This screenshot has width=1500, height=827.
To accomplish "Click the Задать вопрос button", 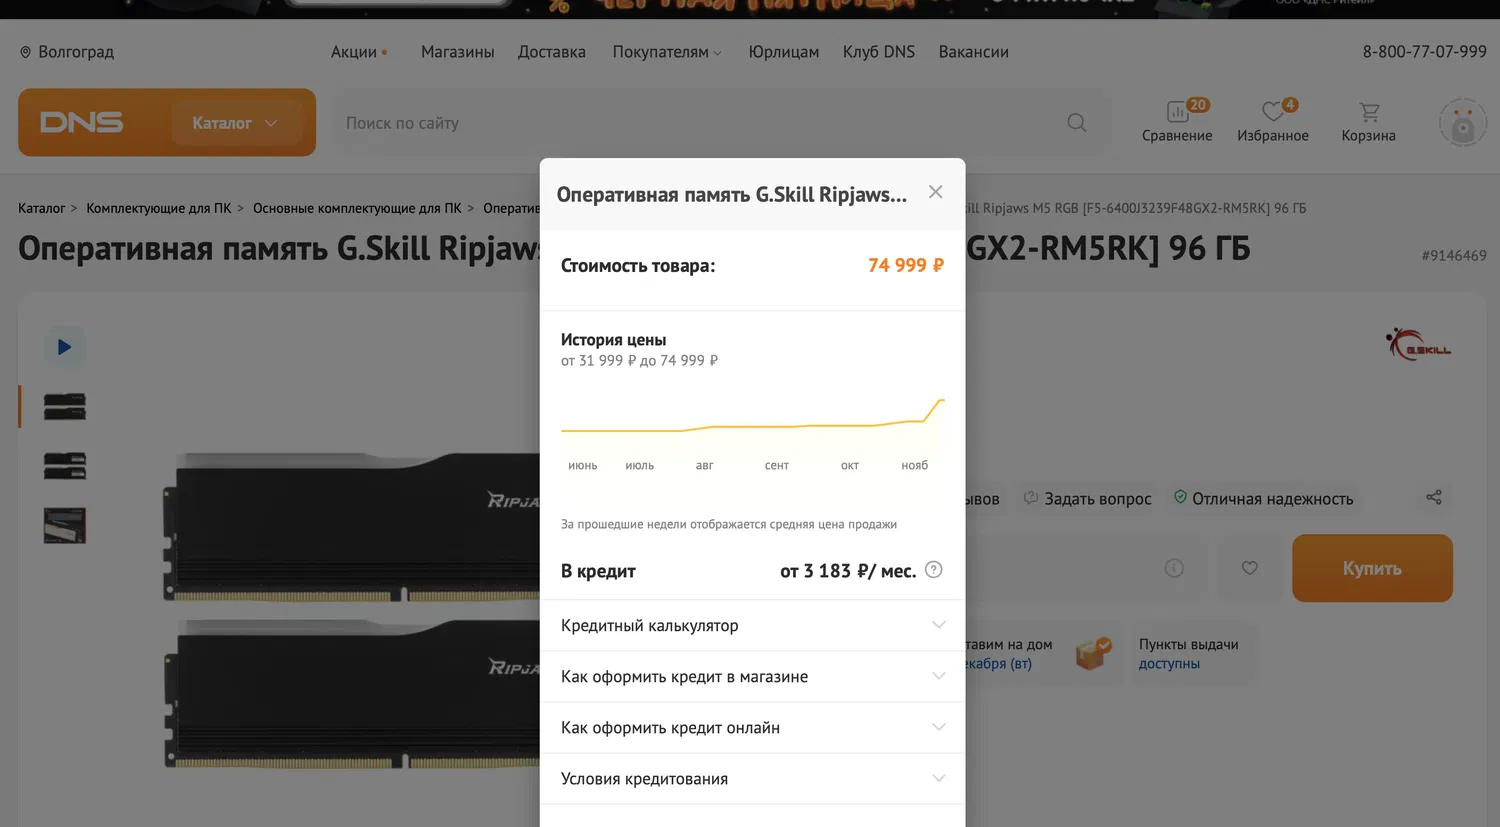I will 1087,498.
